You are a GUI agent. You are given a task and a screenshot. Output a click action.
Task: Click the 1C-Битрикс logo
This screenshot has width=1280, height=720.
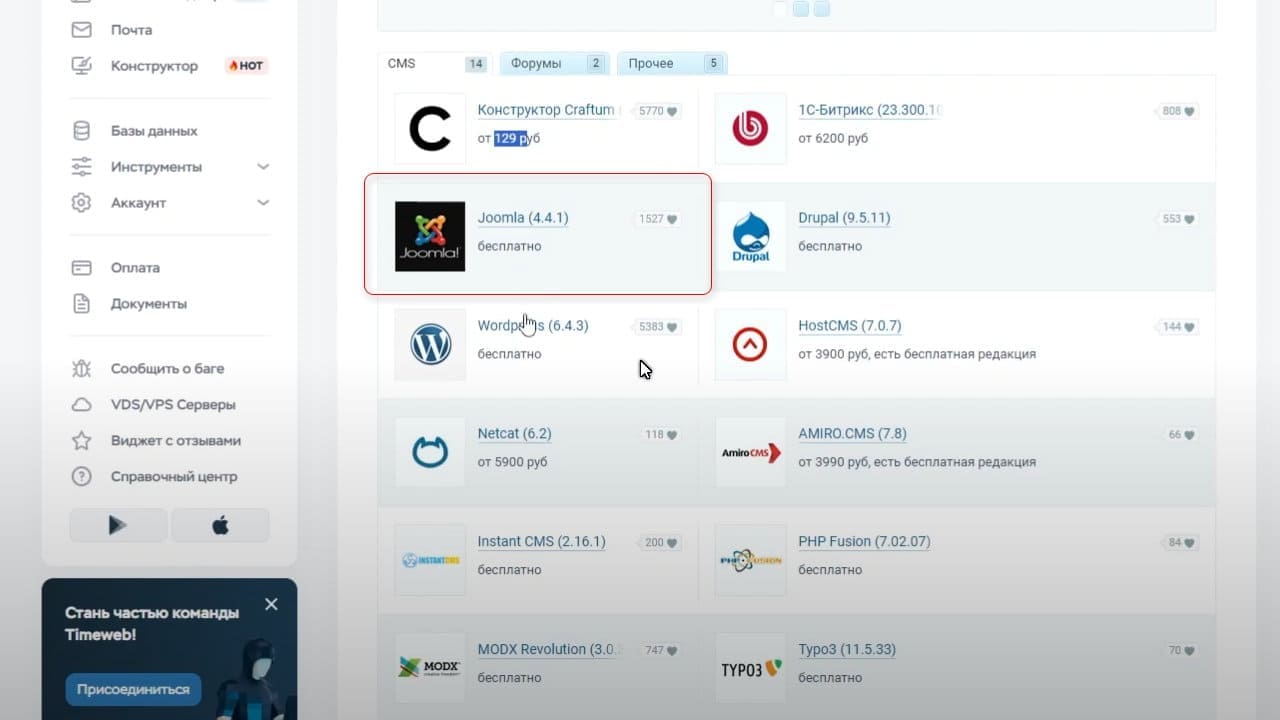[750, 128]
